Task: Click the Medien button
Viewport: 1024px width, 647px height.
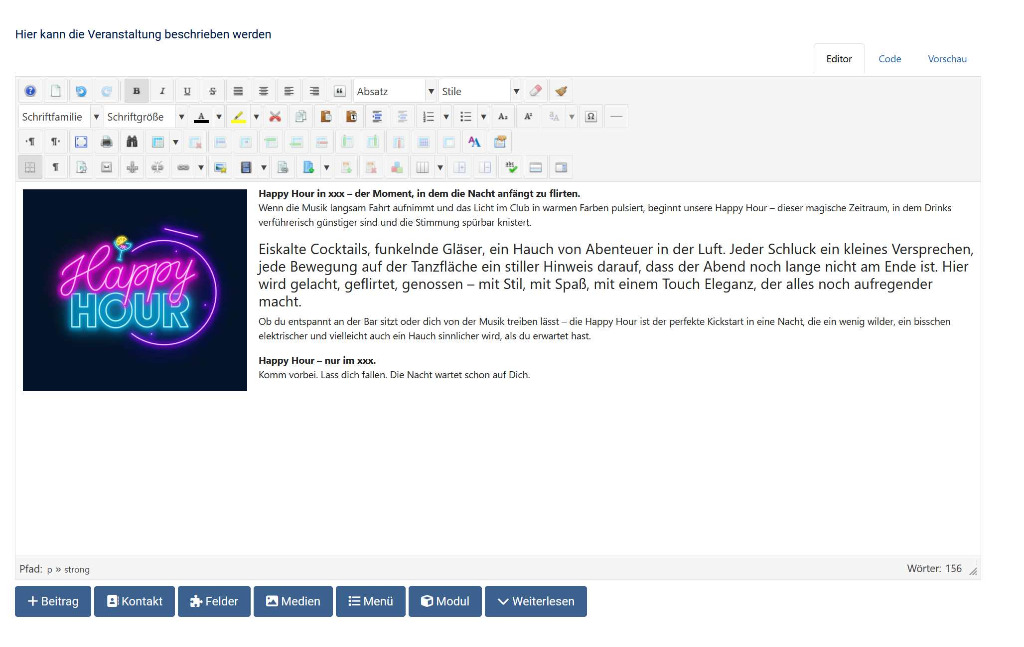Action: tap(293, 601)
